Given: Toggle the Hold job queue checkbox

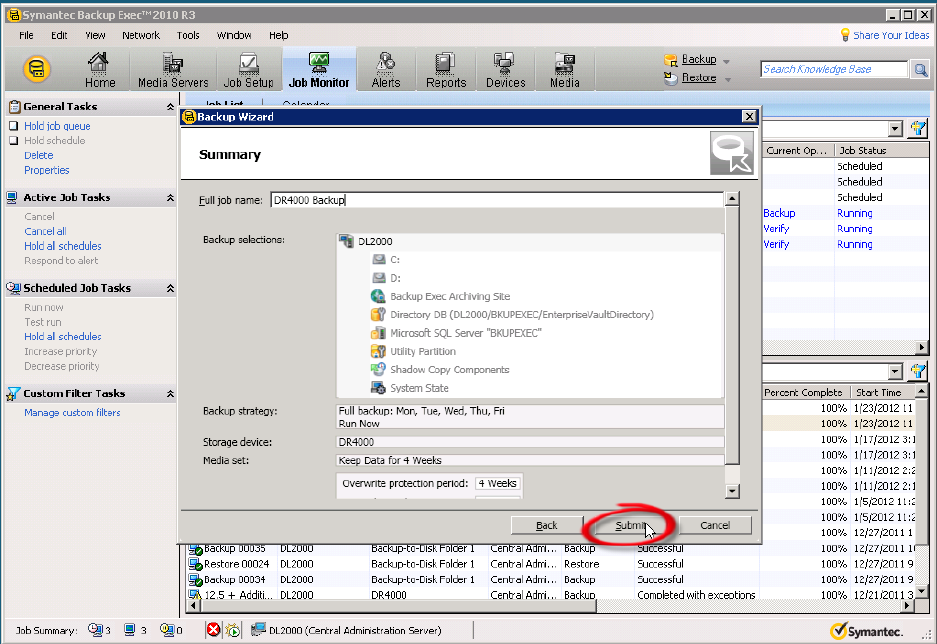Looking at the screenshot, I should pyautogui.click(x=14, y=125).
